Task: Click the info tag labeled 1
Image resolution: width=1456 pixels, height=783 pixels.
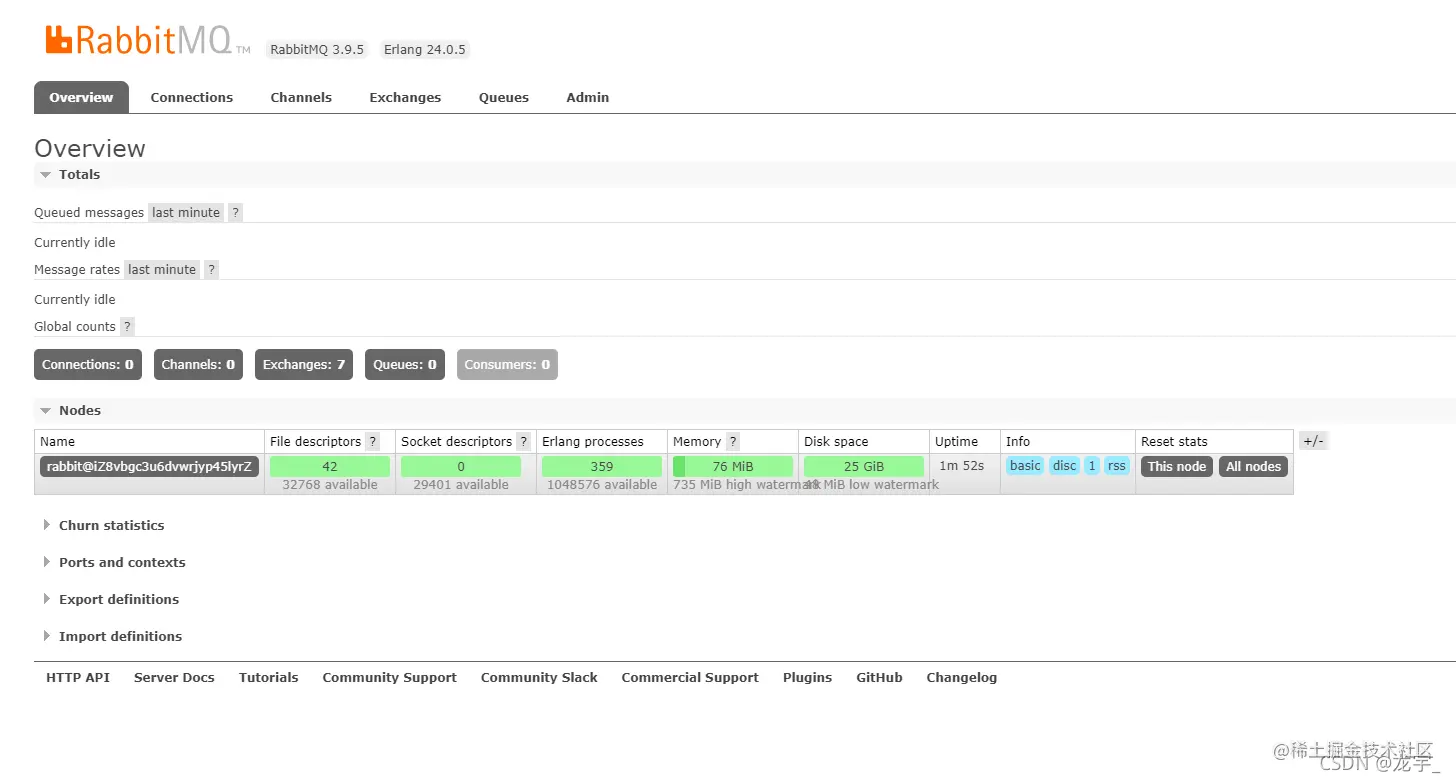Action: click(x=1092, y=466)
